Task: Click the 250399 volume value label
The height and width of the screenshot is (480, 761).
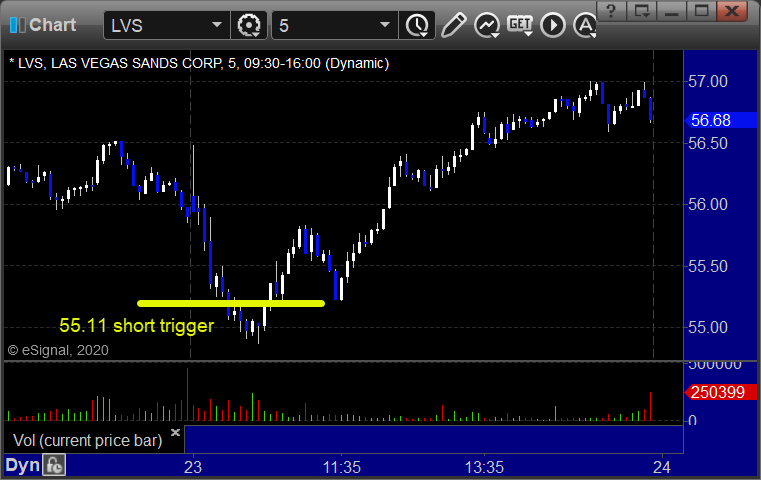Action: (720, 392)
